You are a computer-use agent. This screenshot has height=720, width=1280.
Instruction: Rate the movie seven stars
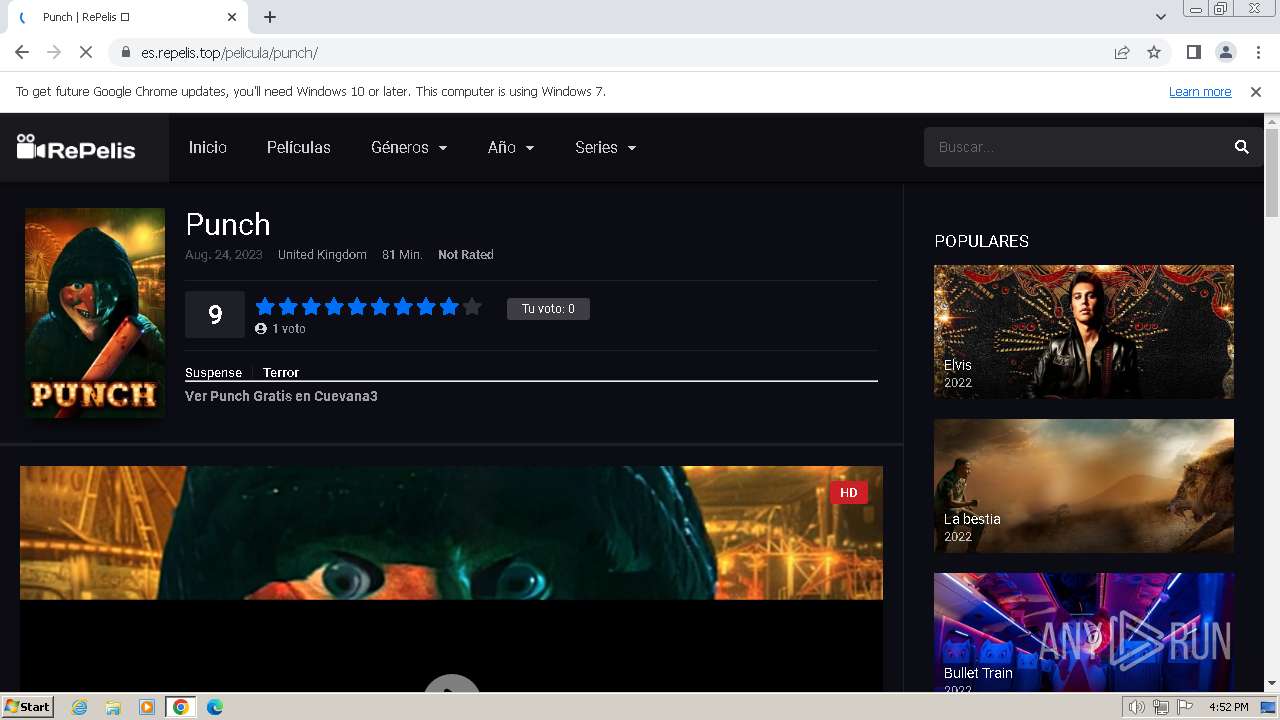coord(403,307)
